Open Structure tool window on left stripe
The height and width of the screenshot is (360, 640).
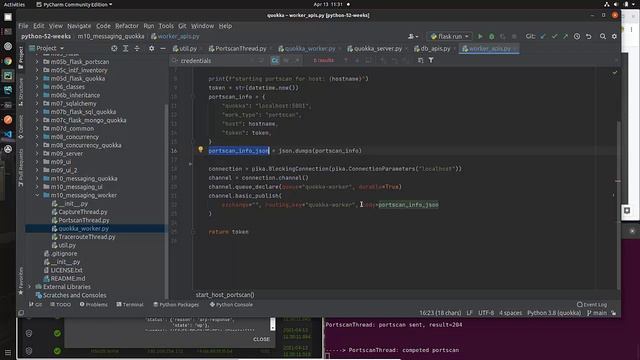pyautogui.click(x=21, y=92)
